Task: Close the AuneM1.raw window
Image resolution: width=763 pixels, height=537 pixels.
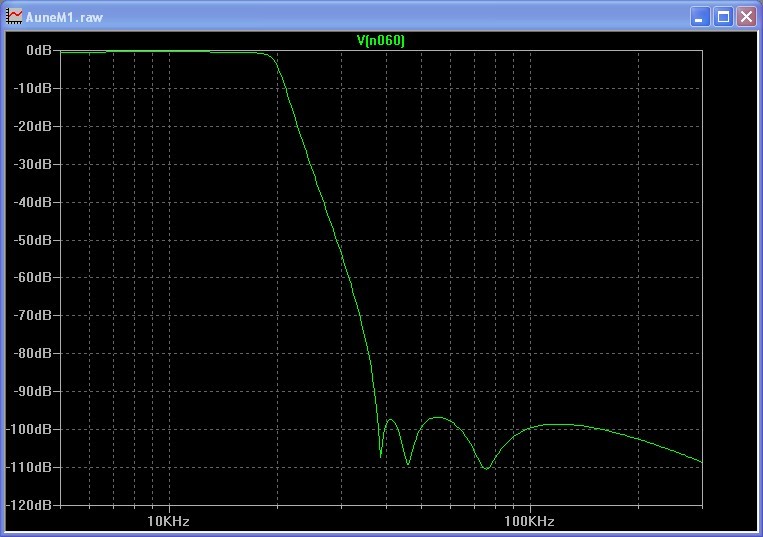Action: [x=746, y=17]
